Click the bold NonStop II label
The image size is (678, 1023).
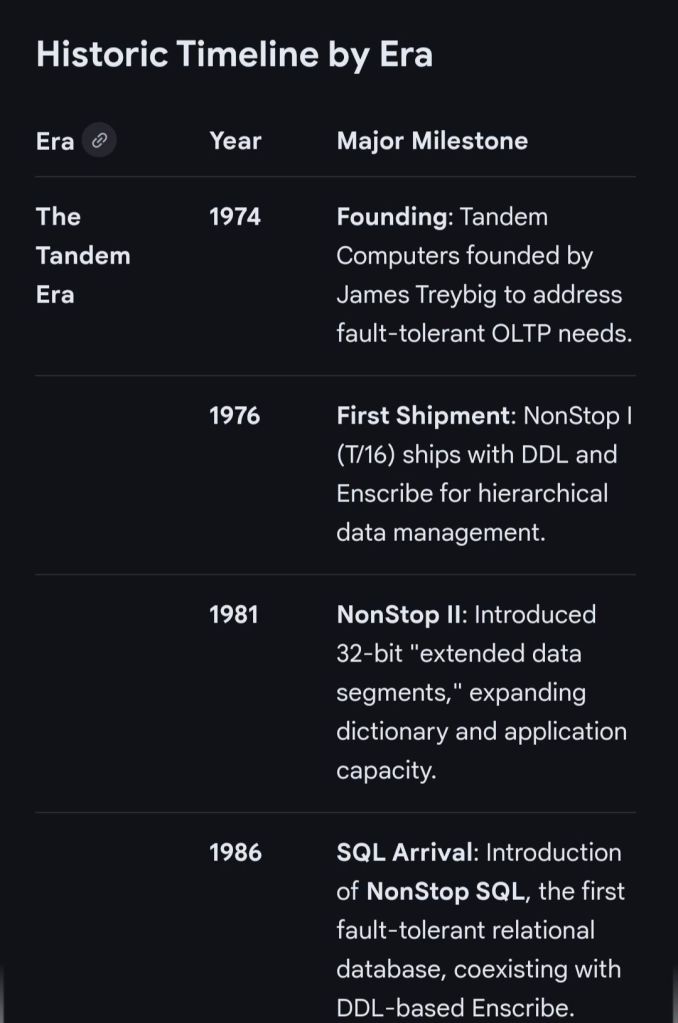point(398,614)
